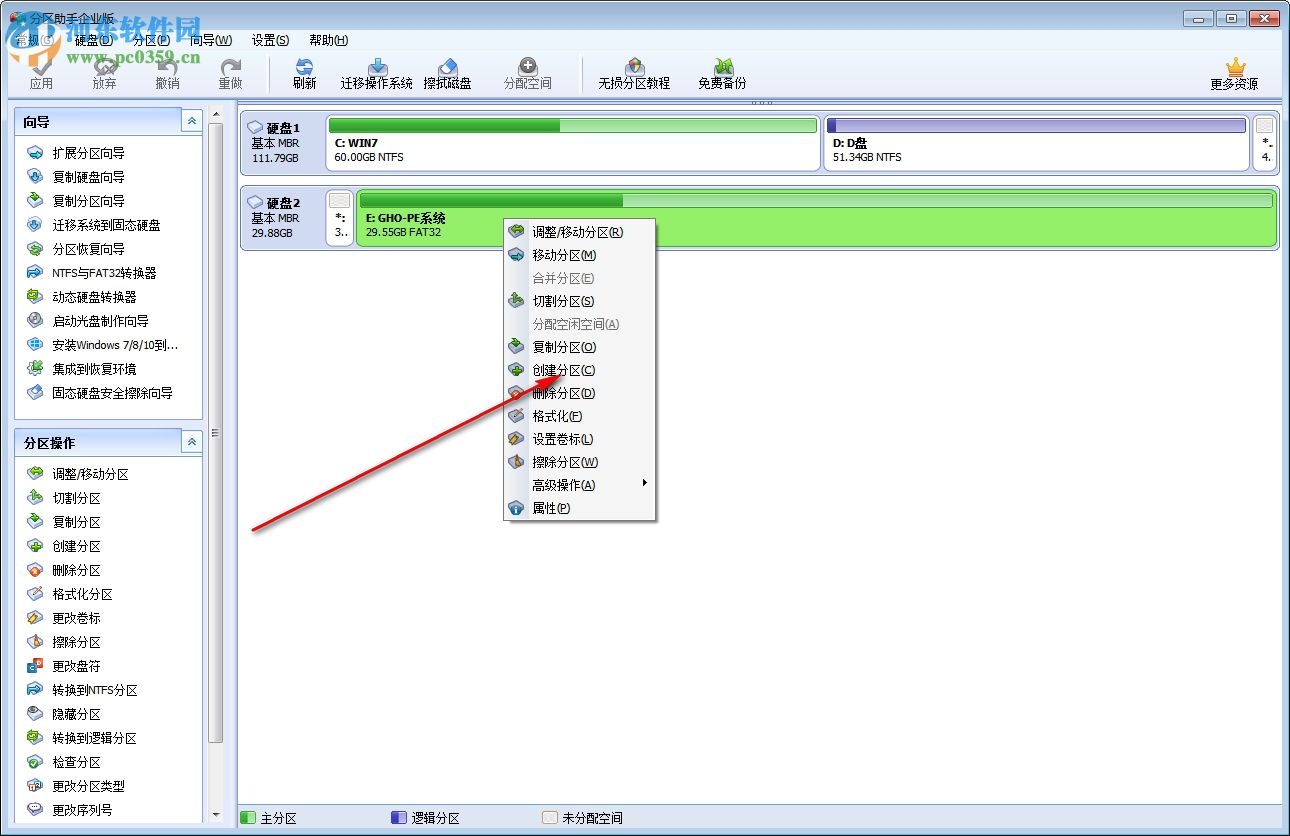The height and width of the screenshot is (836, 1290).
Task: Open 更多资源 crown icon
Action: pos(1234,74)
